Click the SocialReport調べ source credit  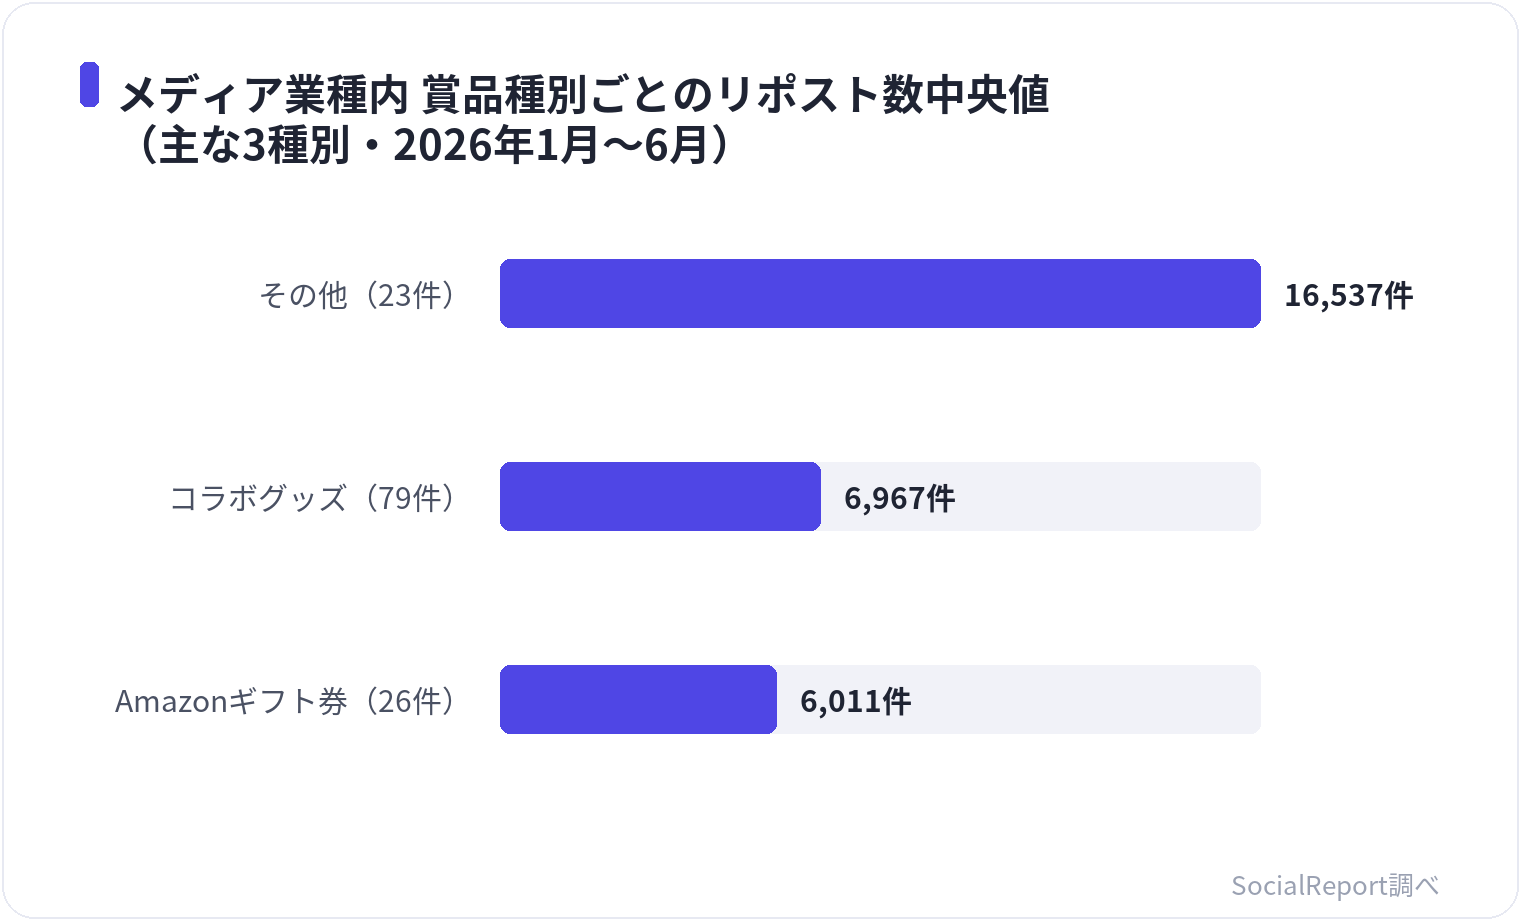point(1335,885)
